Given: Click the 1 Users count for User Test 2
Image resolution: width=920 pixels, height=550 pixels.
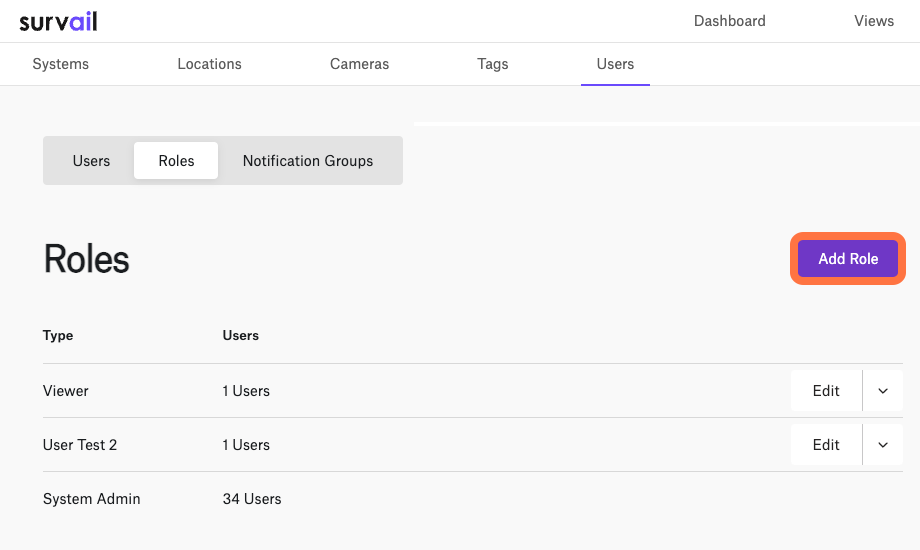Looking at the screenshot, I should tap(246, 445).
